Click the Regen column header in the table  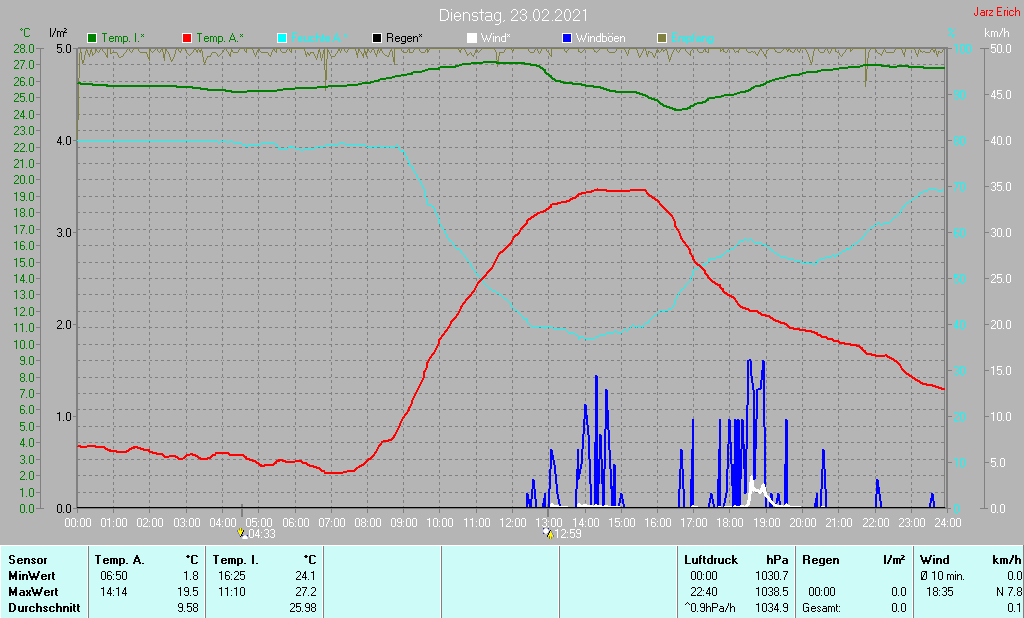(819, 560)
